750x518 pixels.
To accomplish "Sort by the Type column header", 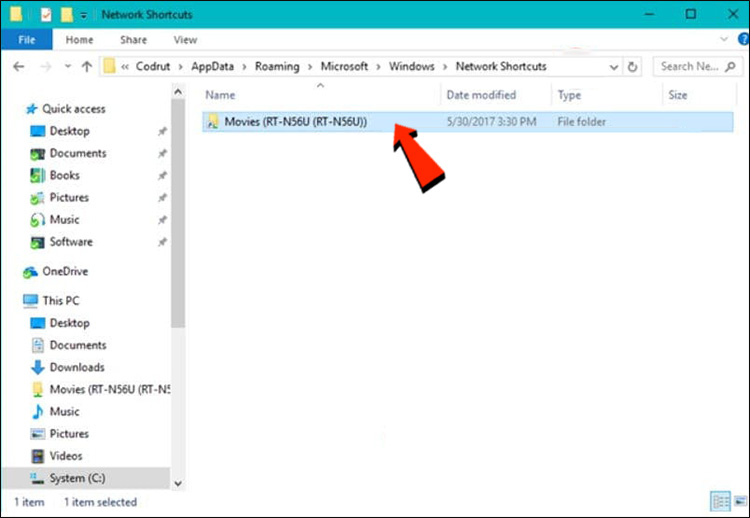I will tap(569, 95).
